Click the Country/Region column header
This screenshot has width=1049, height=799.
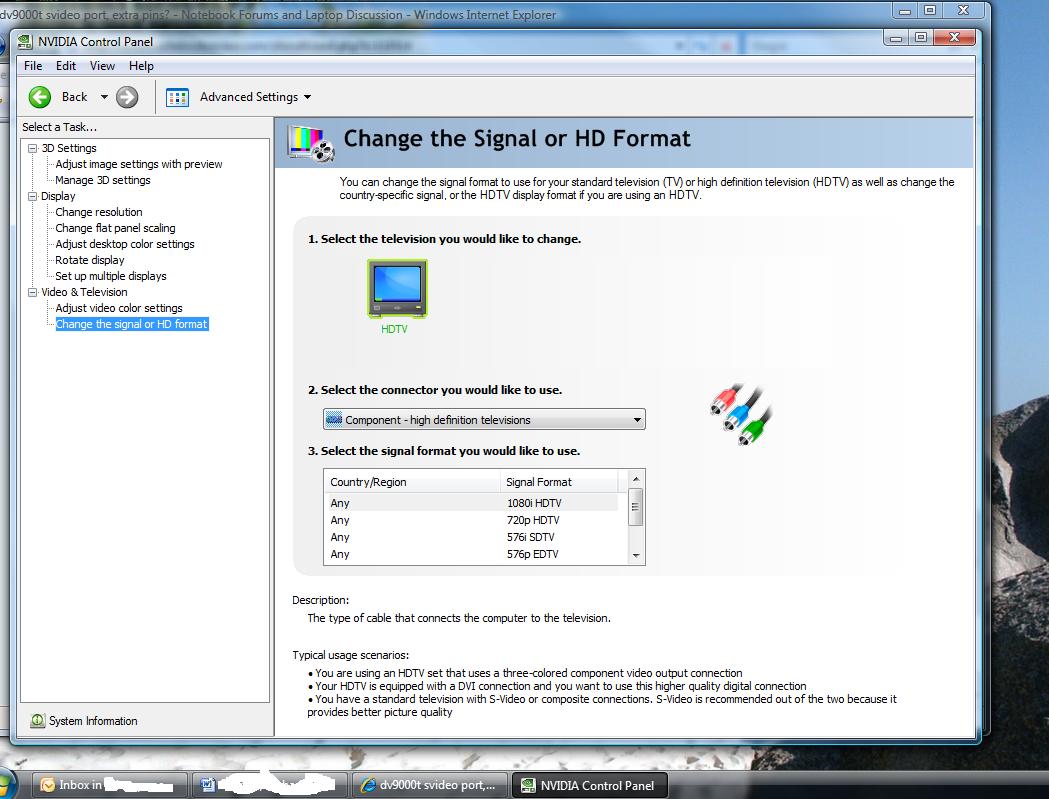click(412, 482)
